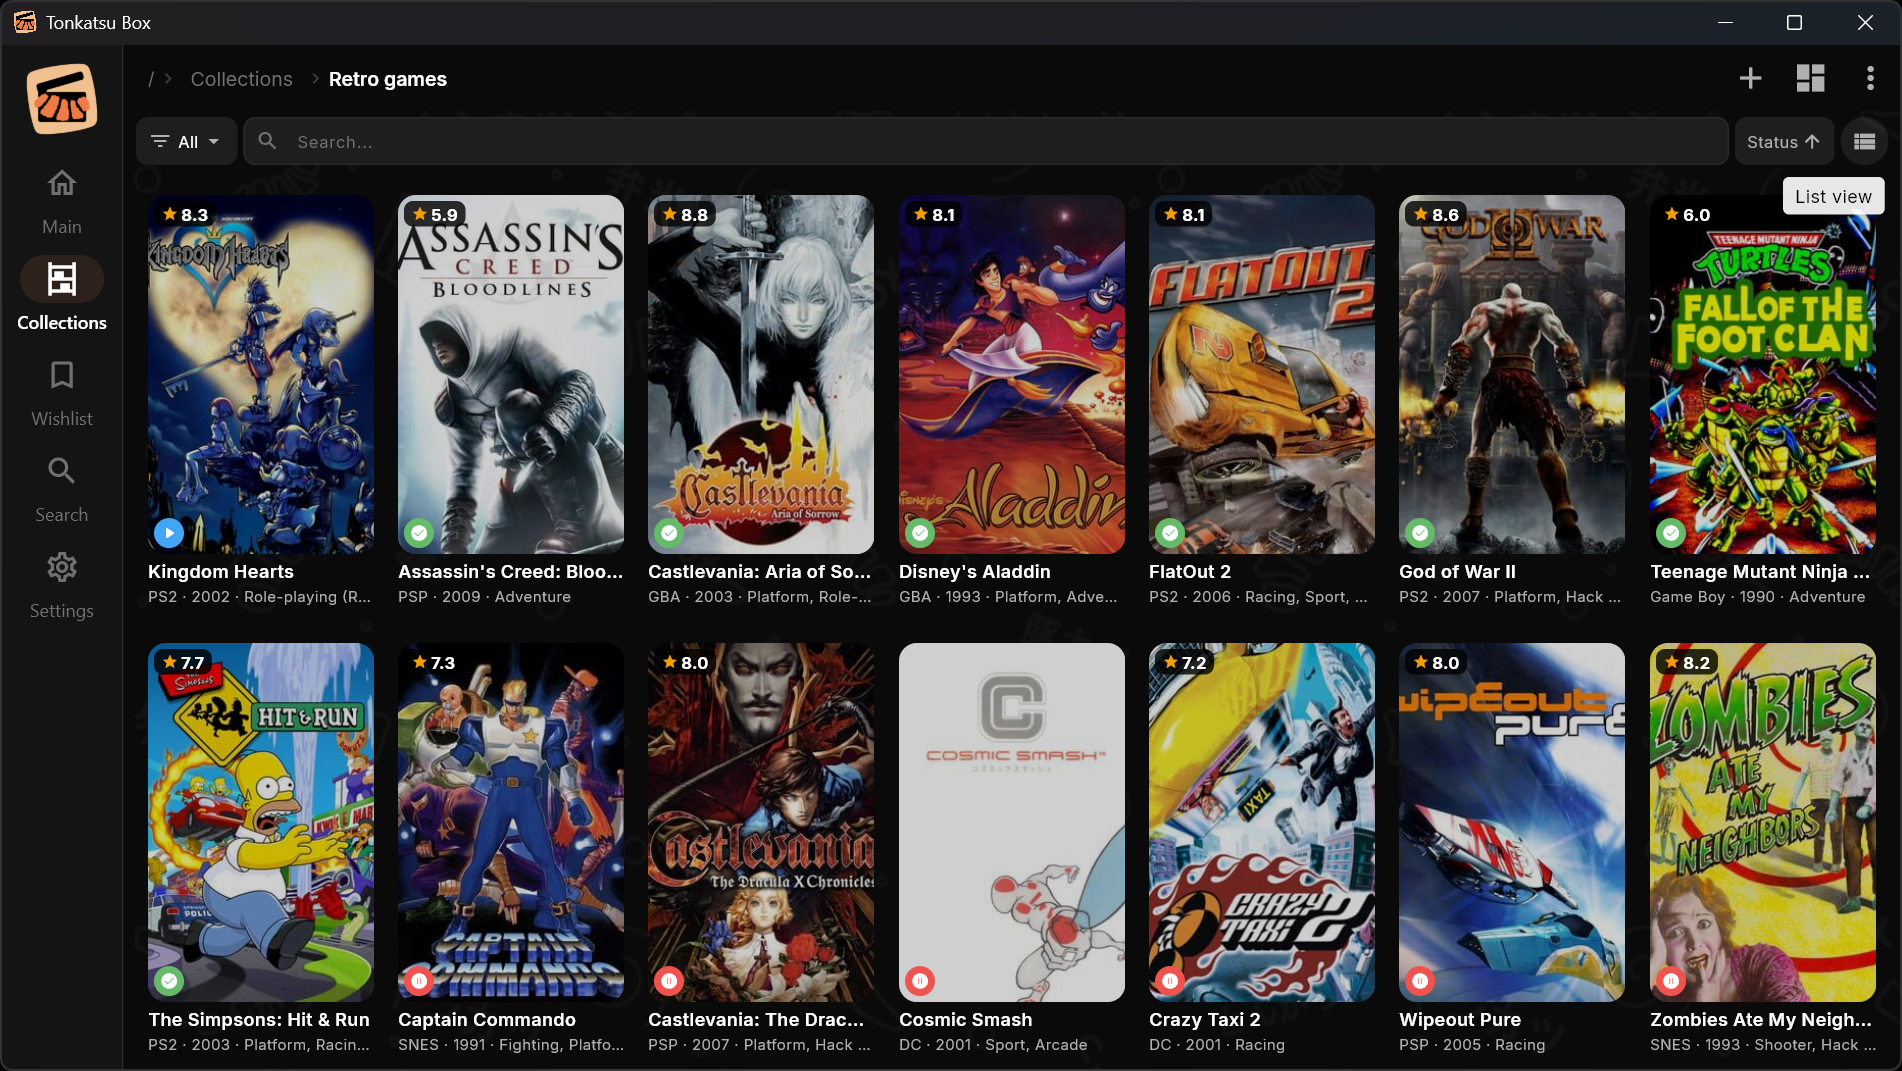Click the Cosmic Smash title text
Image resolution: width=1902 pixels, height=1071 pixels.
(x=965, y=1019)
